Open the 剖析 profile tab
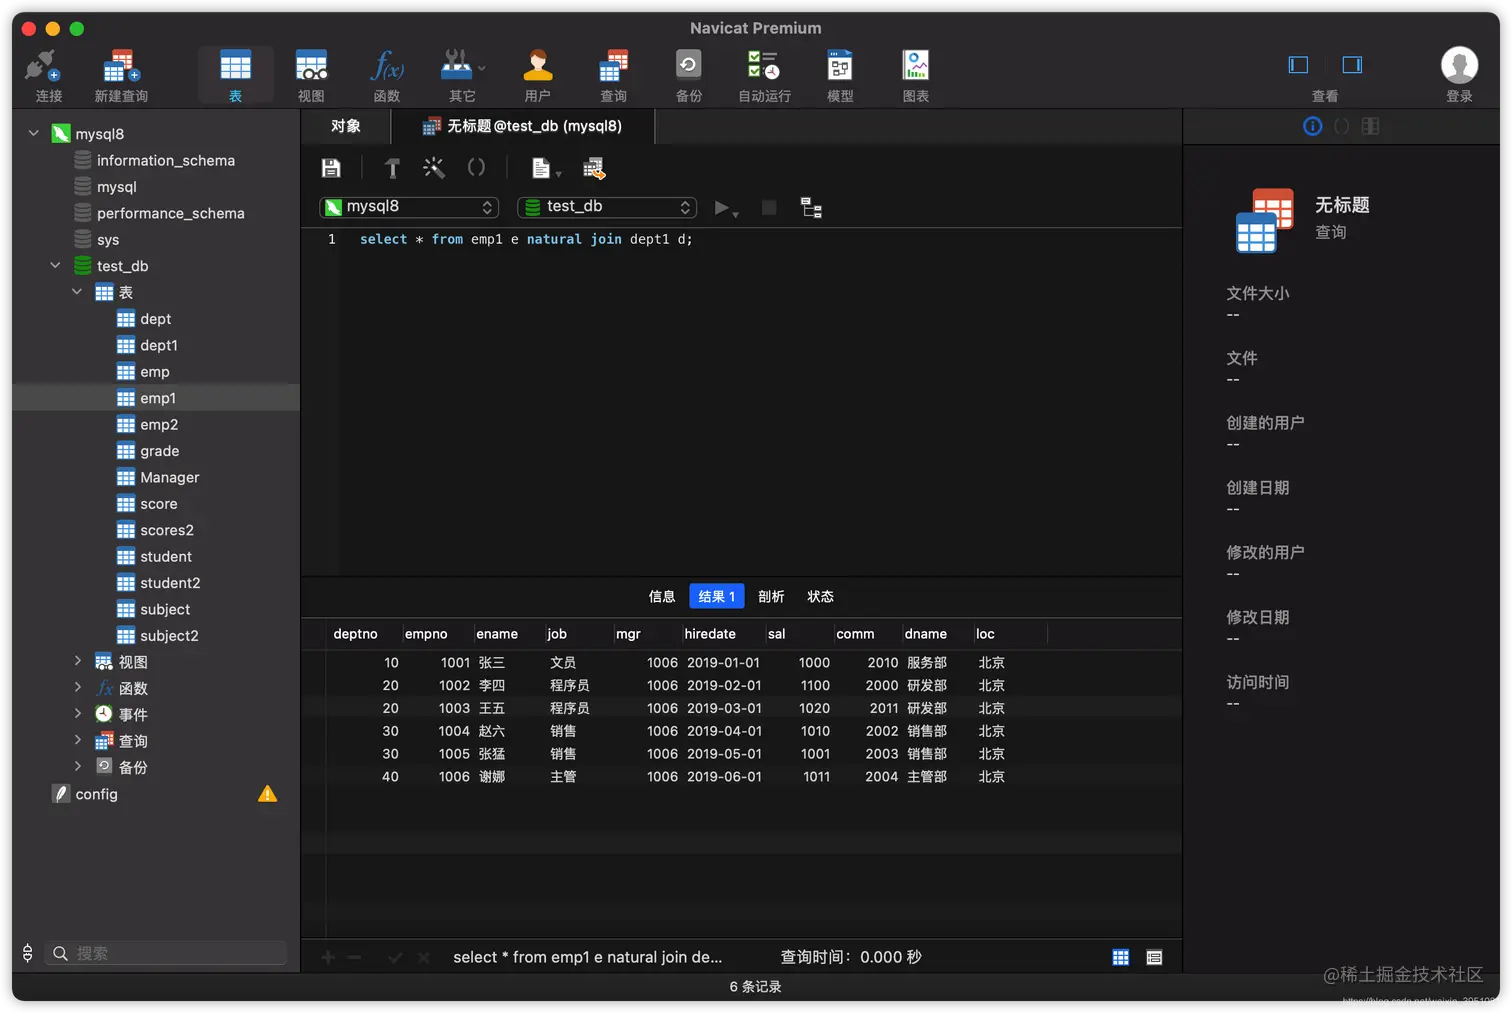The height and width of the screenshot is (1013, 1512). click(771, 596)
